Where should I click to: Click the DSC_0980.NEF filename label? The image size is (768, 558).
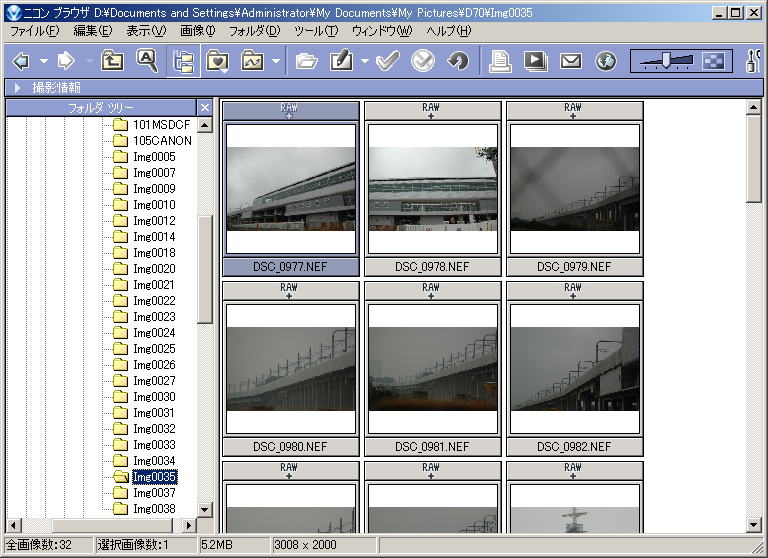pos(291,447)
